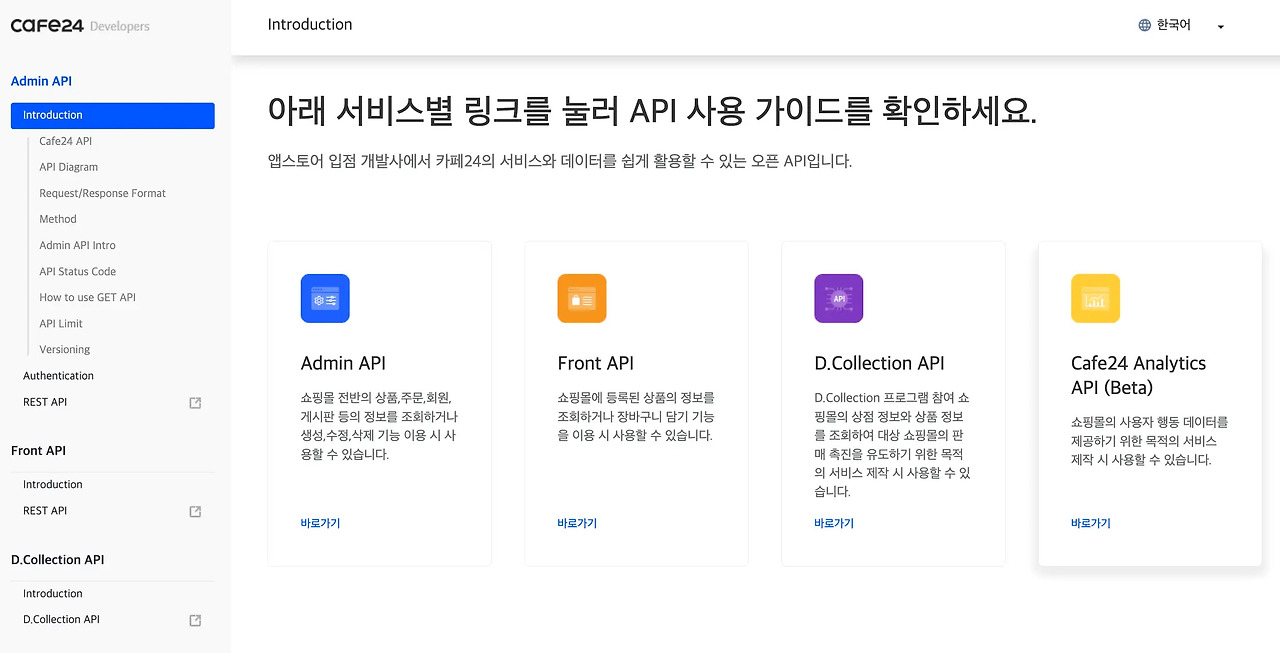The height and width of the screenshot is (653, 1280).
Task: Open external link icon beside D.Collection API
Action: (x=195, y=620)
